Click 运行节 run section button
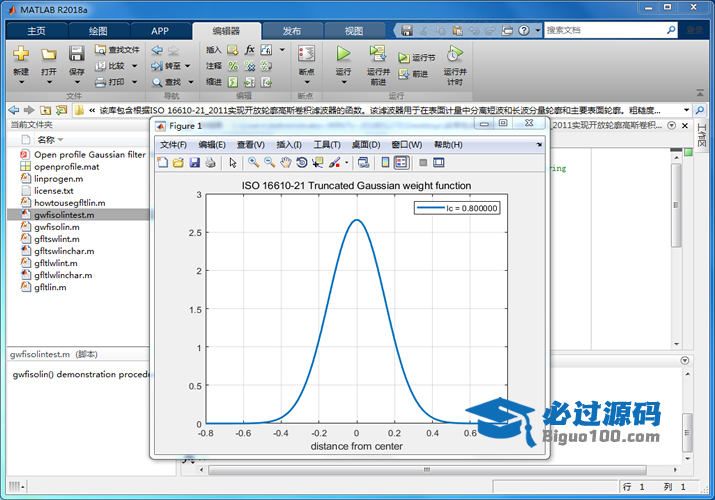This screenshot has width=715, height=500. tap(416, 57)
